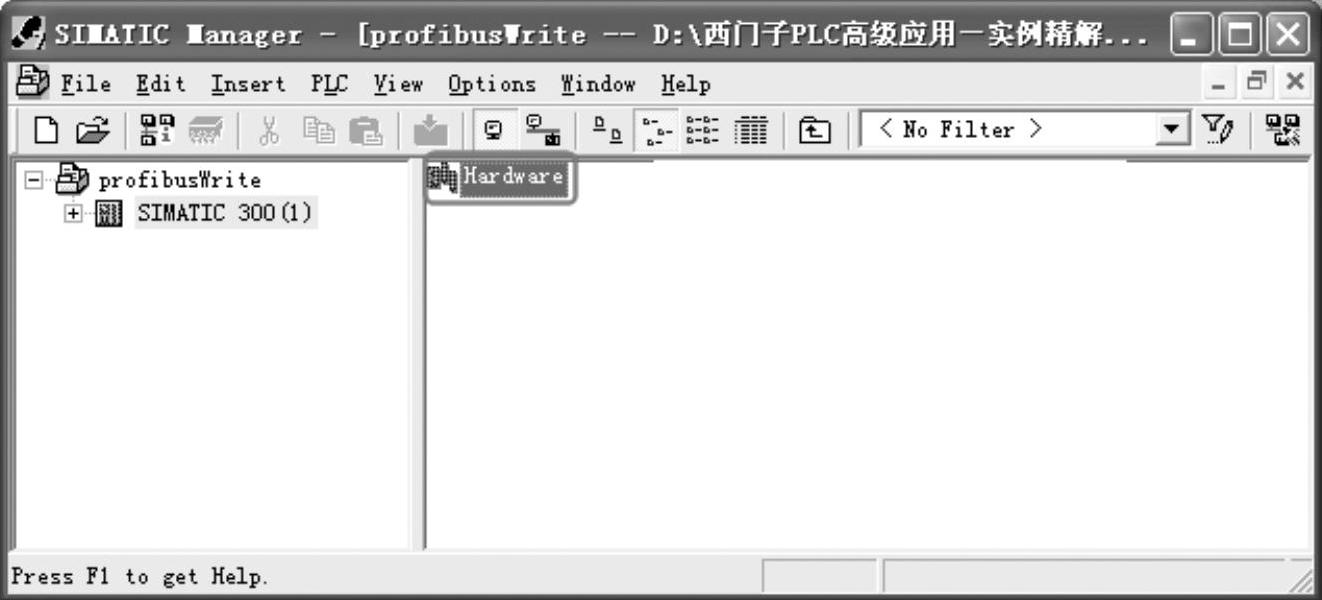Select SIMATIC 300(1) station in tree

click(225, 213)
